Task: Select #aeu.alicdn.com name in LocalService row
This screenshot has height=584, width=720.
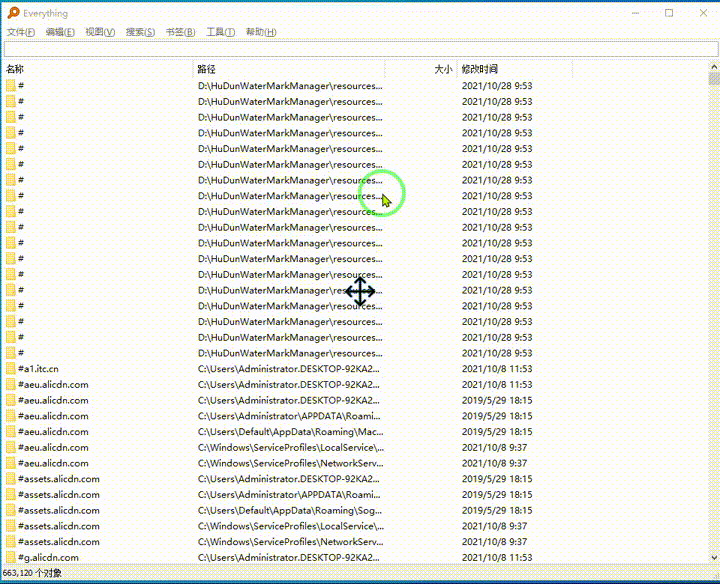Action: [53, 447]
